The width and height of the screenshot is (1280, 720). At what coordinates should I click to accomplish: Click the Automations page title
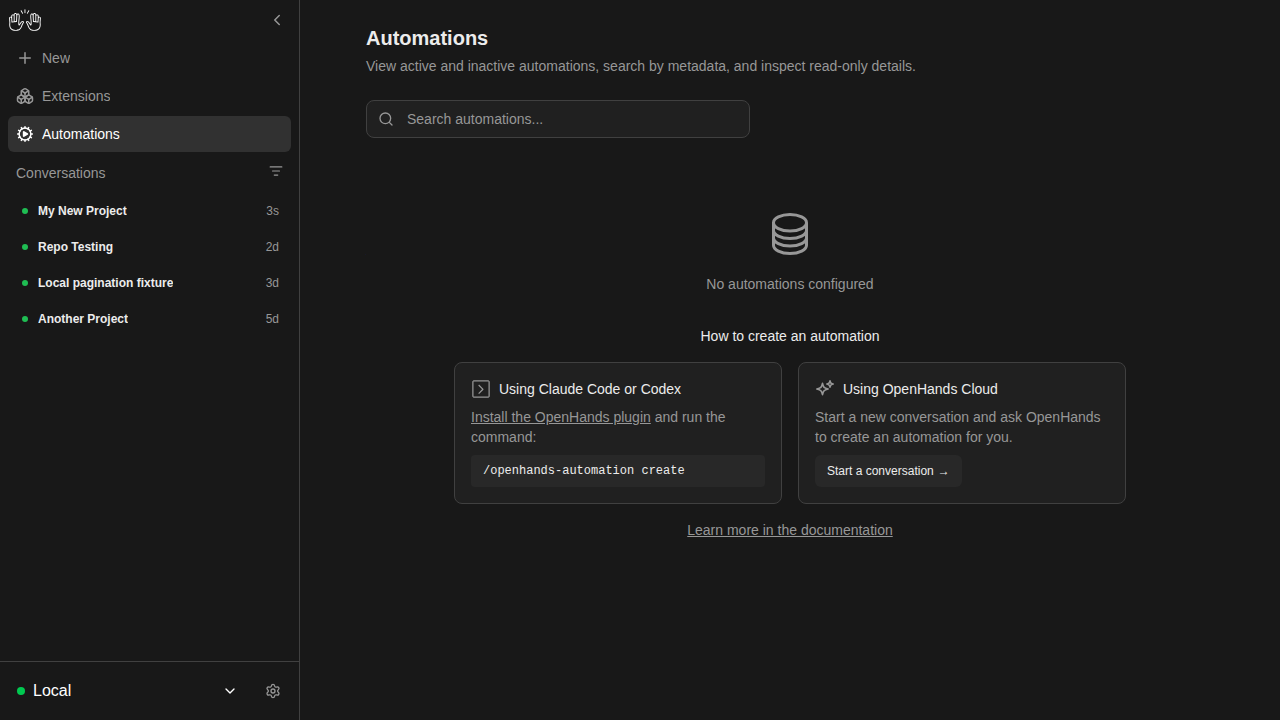pos(427,38)
